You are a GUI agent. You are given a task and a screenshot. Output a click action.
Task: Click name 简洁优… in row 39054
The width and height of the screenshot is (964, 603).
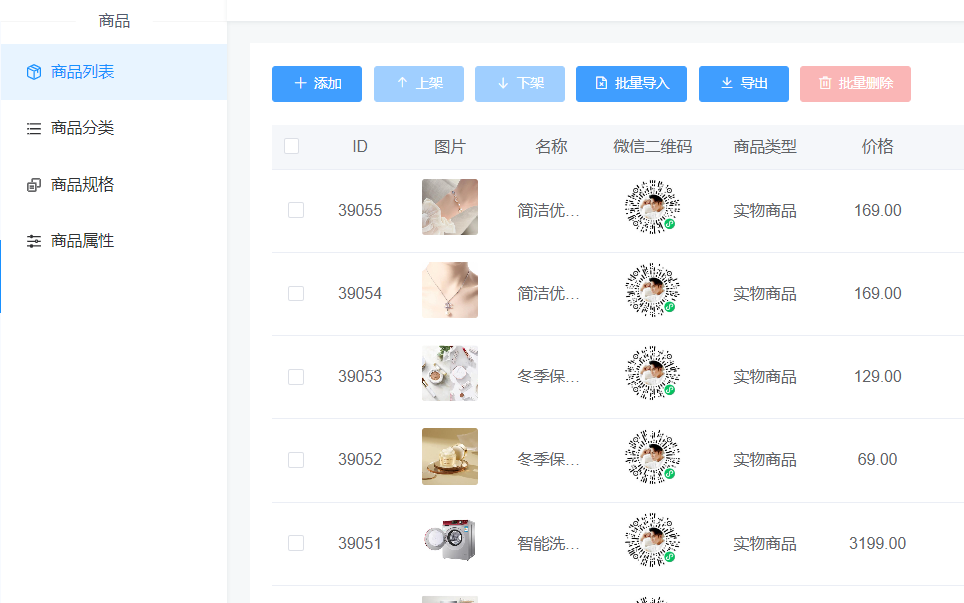(x=548, y=294)
